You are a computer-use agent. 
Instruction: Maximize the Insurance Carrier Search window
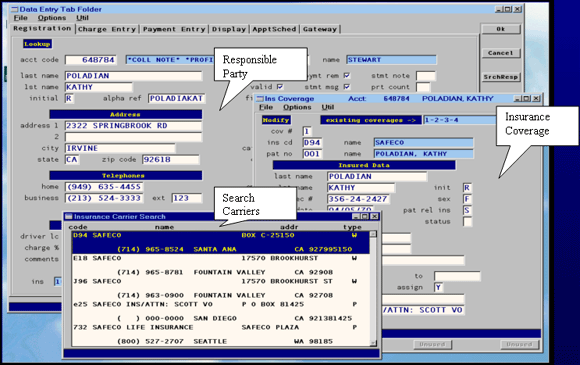pyautogui.click(x=365, y=216)
